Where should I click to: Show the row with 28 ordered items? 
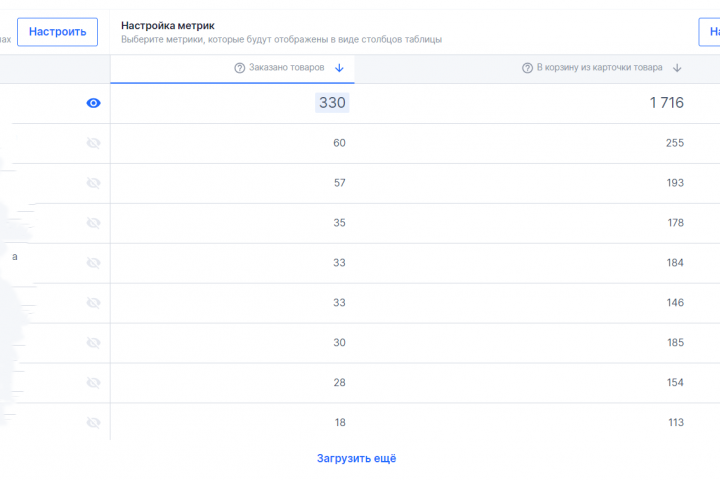(x=94, y=383)
